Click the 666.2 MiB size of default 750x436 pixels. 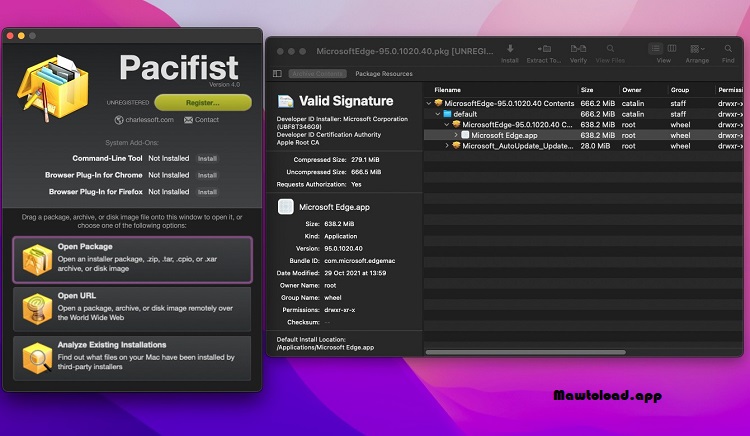tap(597, 114)
